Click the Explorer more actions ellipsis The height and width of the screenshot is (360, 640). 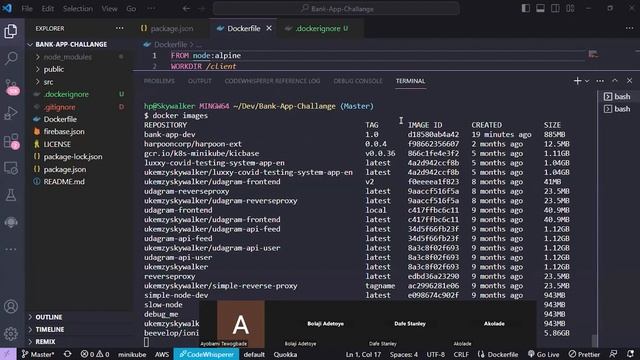120,28
